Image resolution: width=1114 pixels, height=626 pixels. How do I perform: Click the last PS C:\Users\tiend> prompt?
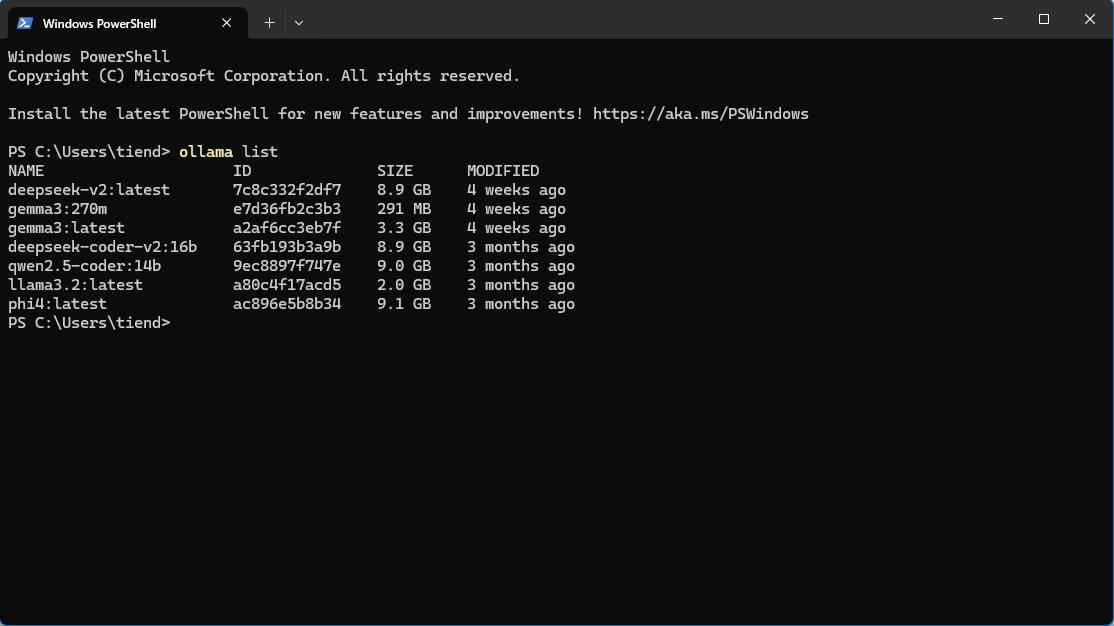pos(89,323)
